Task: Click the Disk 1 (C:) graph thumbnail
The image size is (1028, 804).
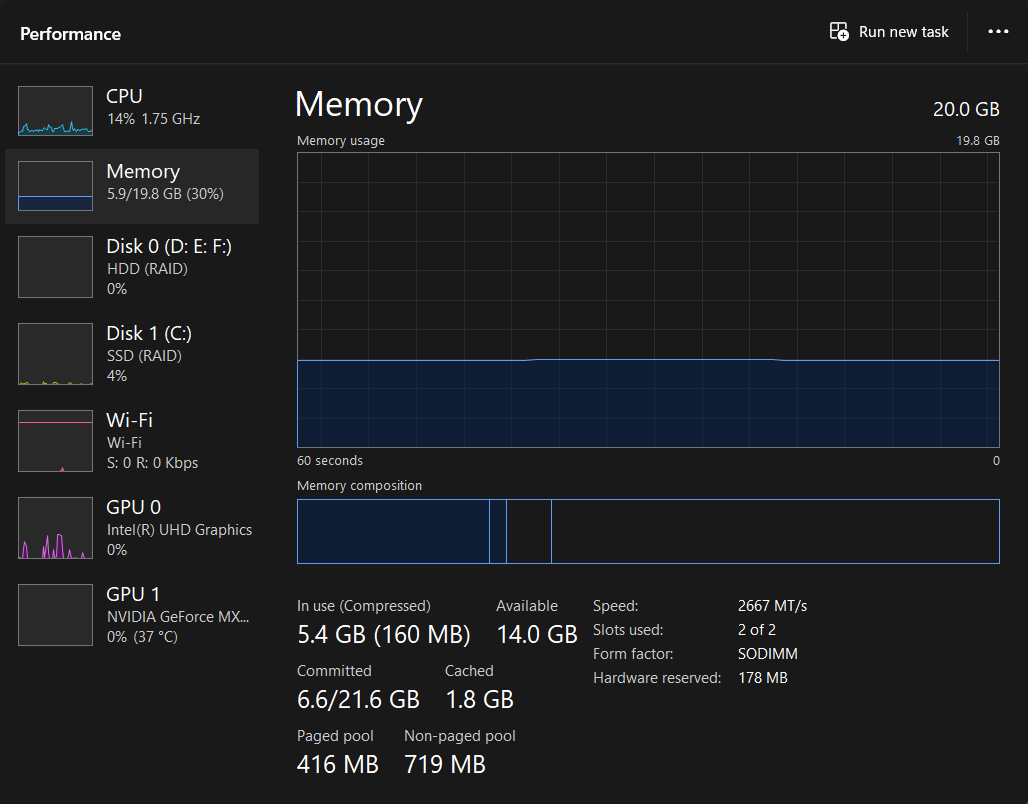Action: [55, 354]
